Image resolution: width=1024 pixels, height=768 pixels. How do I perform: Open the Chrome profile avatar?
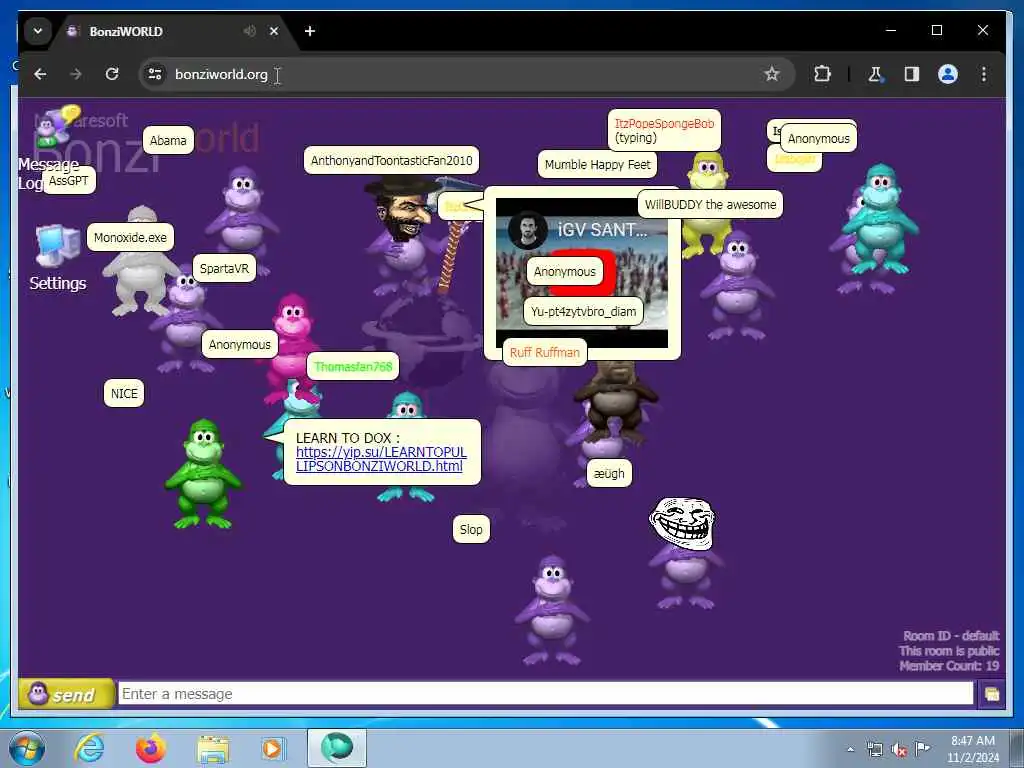click(948, 74)
